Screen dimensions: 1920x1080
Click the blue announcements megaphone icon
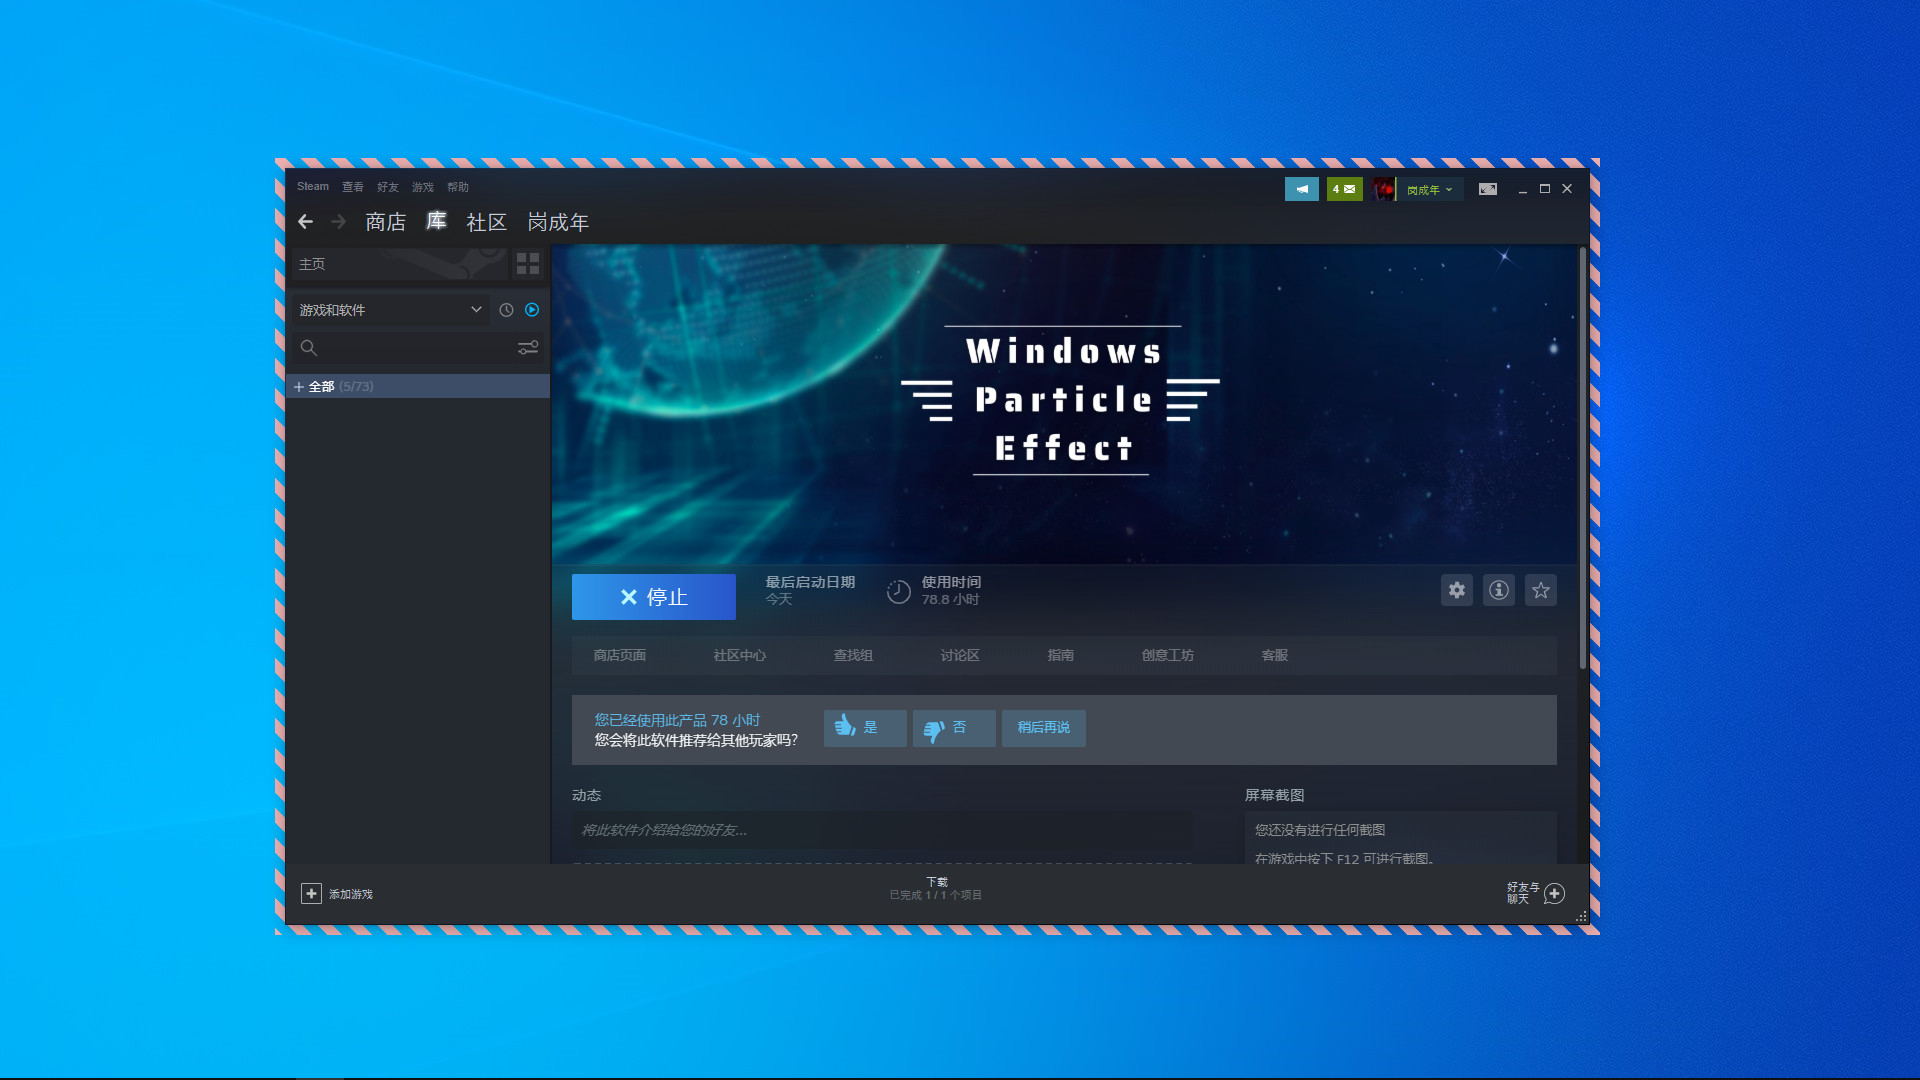tap(1302, 189)
